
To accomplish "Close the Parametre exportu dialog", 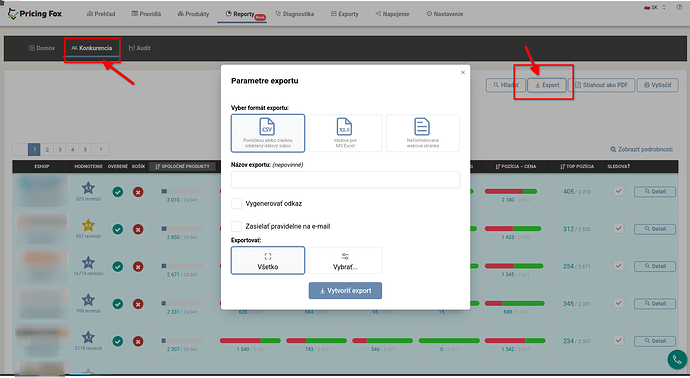I will click(x=462, y=72).
